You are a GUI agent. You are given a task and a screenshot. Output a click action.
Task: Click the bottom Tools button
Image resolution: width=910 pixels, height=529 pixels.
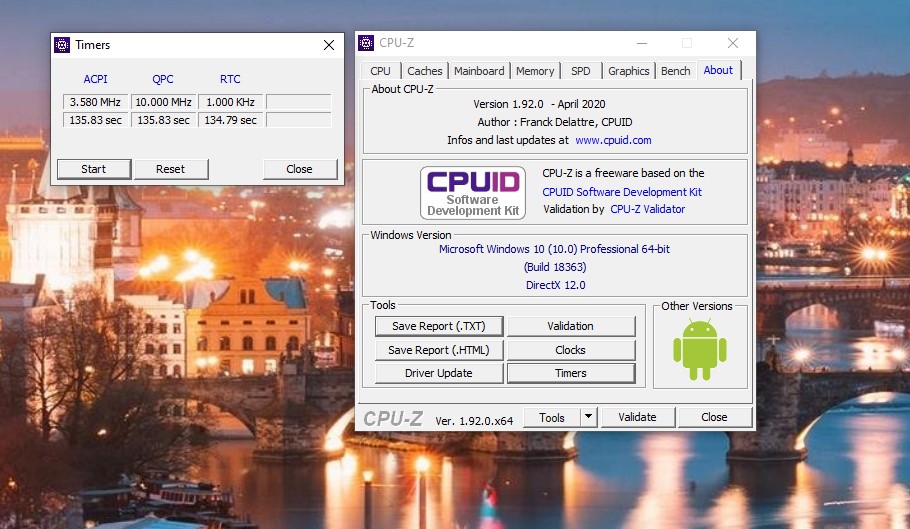(x=551, y=418)
